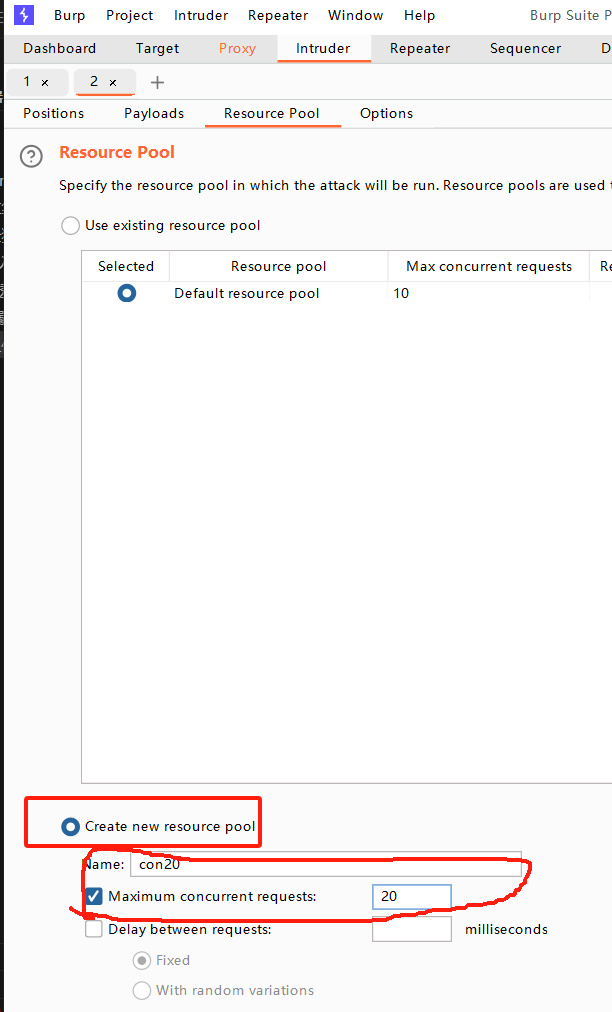612x1012 pixels.
Task: Go to the Dashboard tab
Action: pos(60,48)
